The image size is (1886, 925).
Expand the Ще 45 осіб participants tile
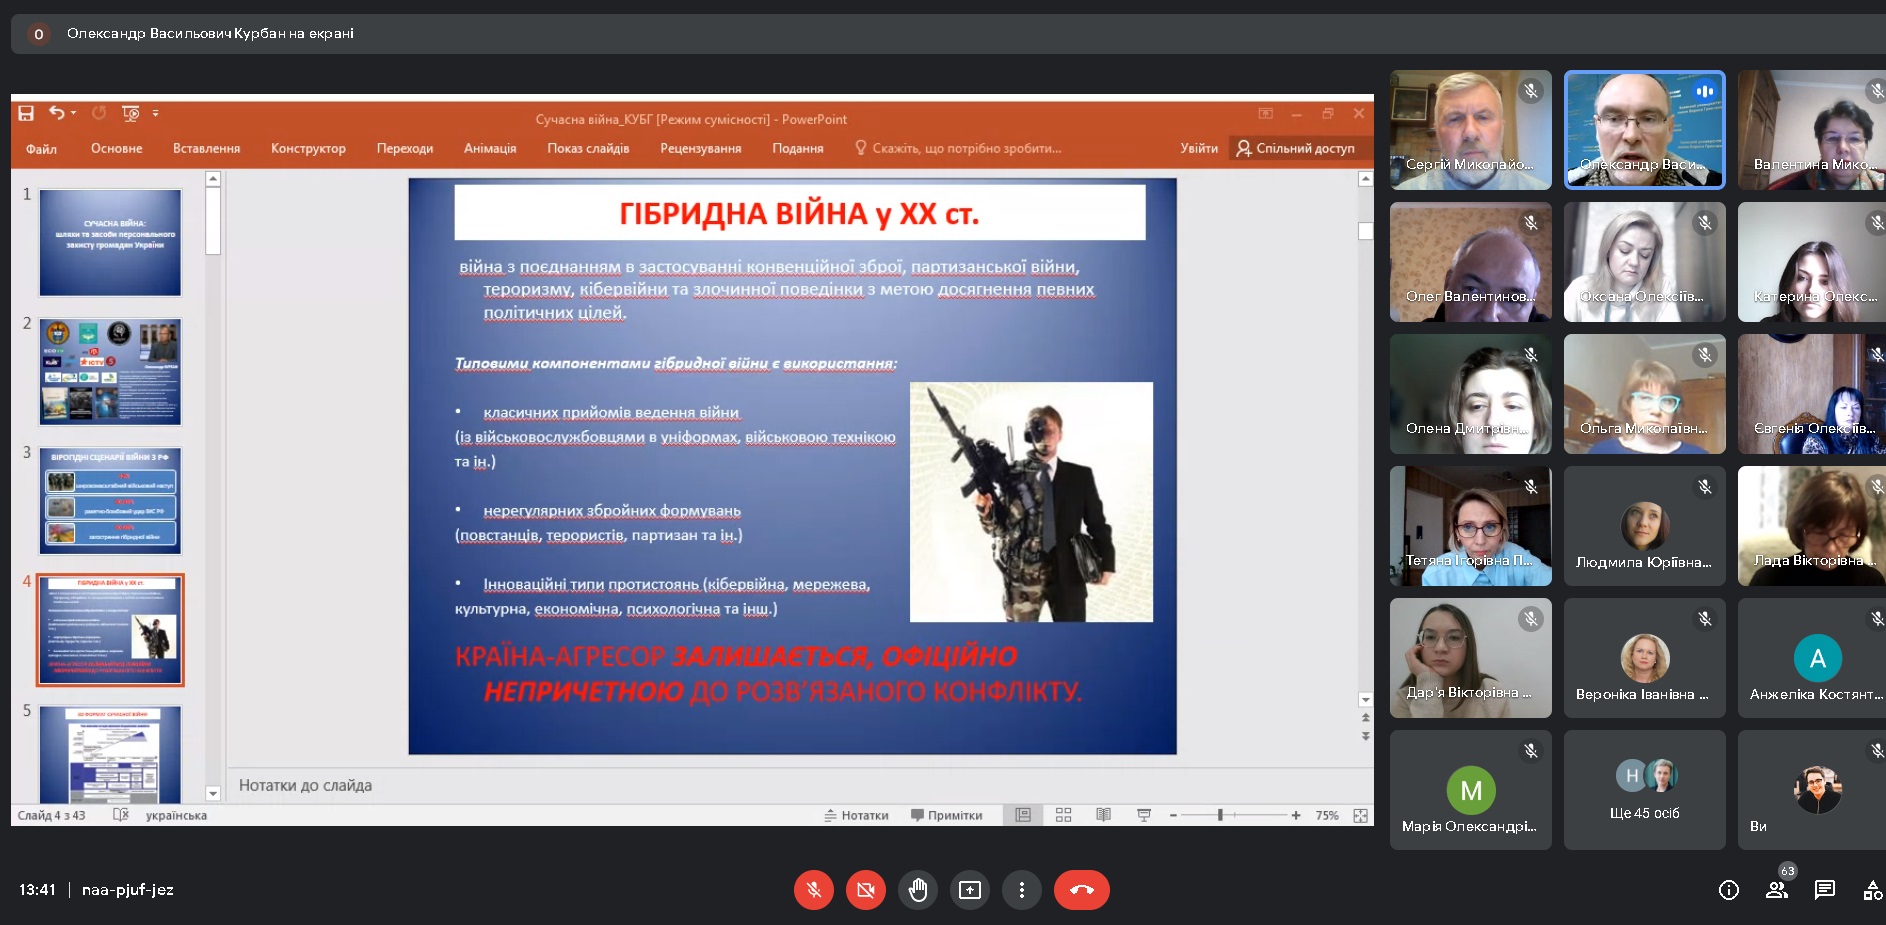pos(1644,790)
